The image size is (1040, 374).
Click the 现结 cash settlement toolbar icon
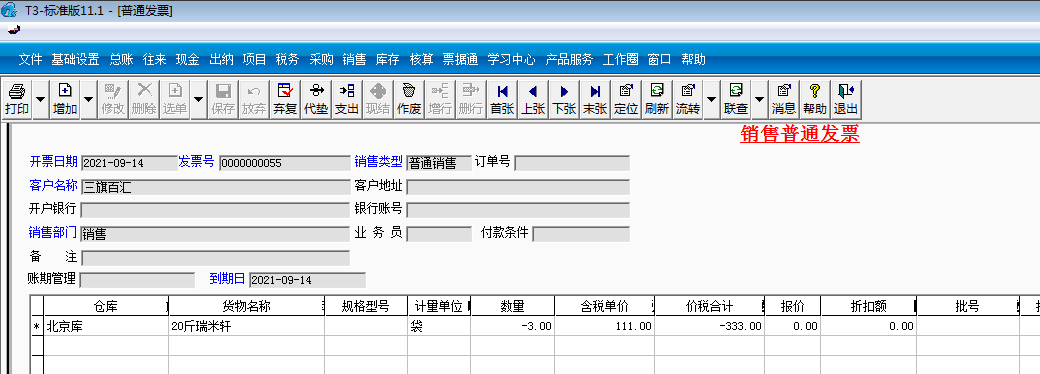pyautogui.click(x=378, y=99)
